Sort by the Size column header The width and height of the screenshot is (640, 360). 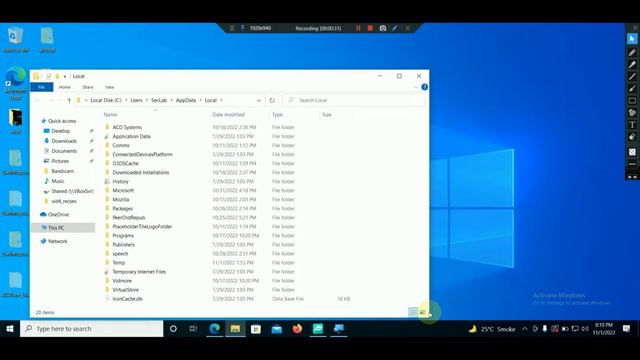click(327, 115)
